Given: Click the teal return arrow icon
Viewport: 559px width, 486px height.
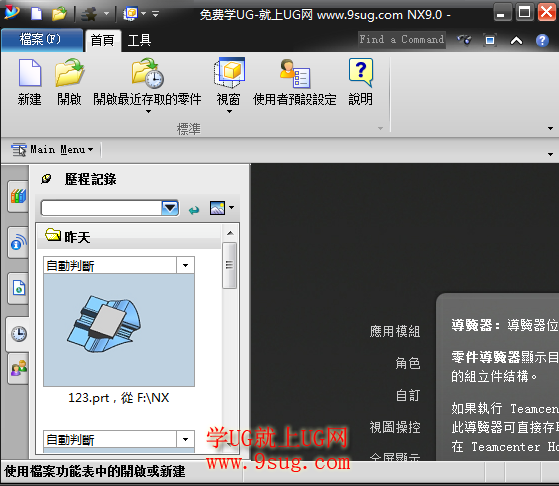Looking at the screenshot, I should coord(194,210).
